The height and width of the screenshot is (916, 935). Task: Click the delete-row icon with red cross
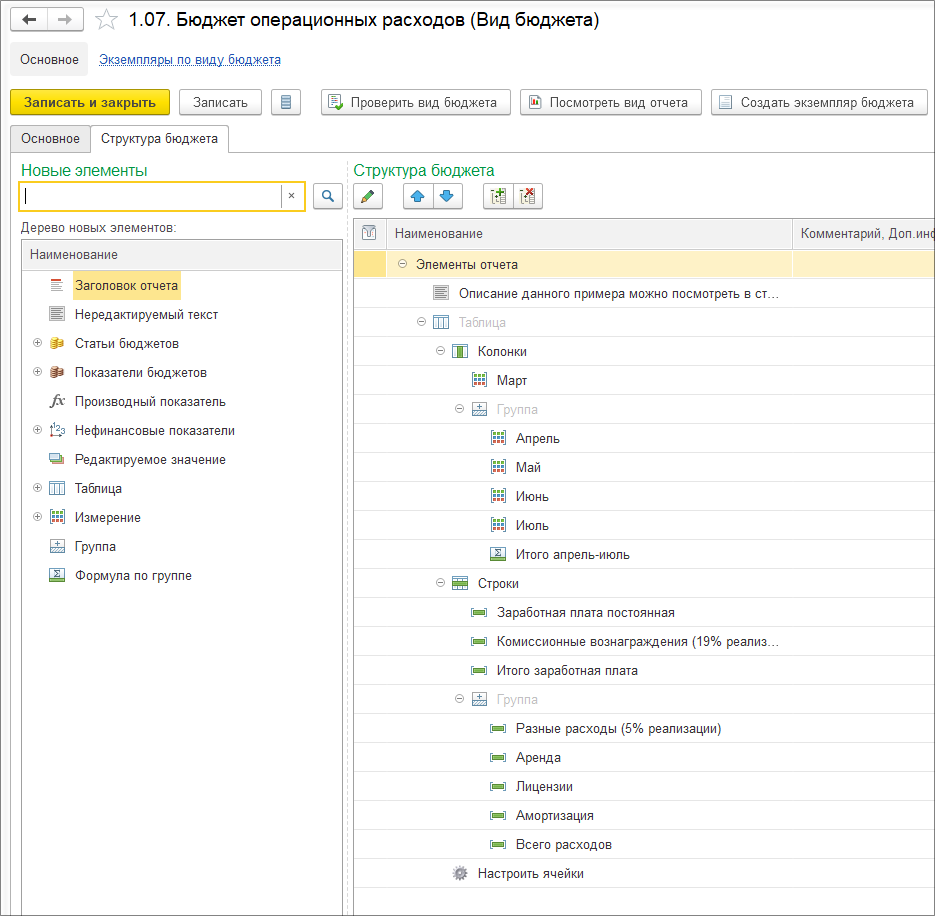click(528, 196)
